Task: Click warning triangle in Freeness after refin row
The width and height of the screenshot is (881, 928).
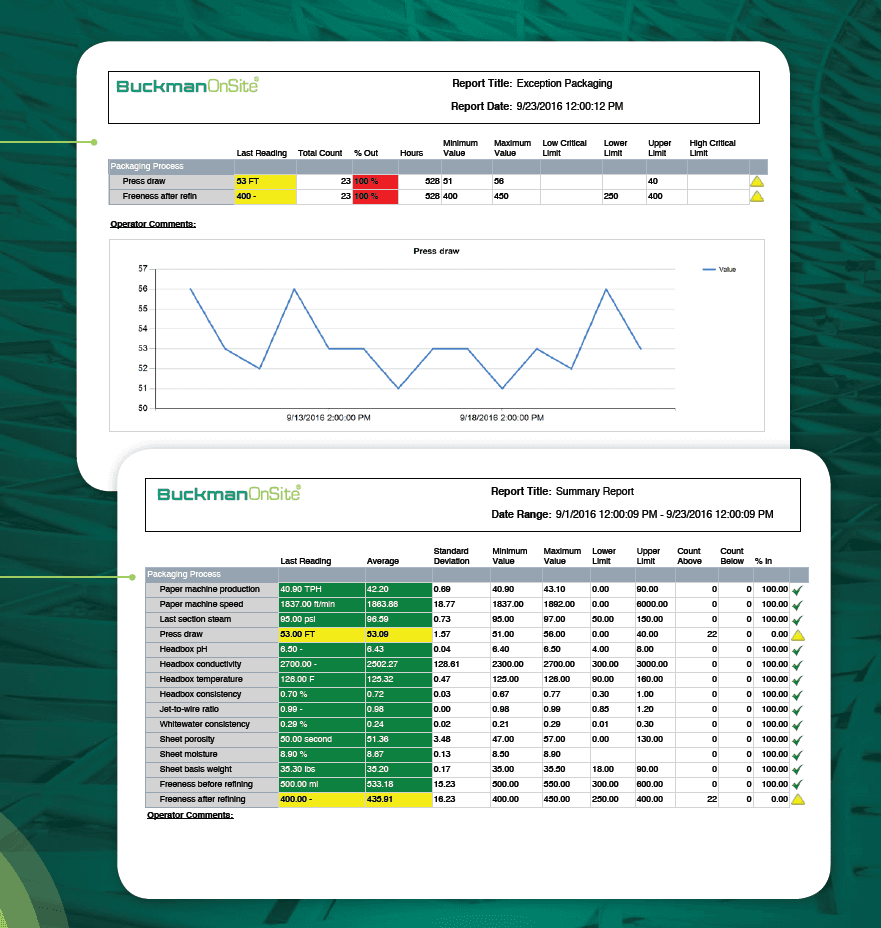Action: 757,196
